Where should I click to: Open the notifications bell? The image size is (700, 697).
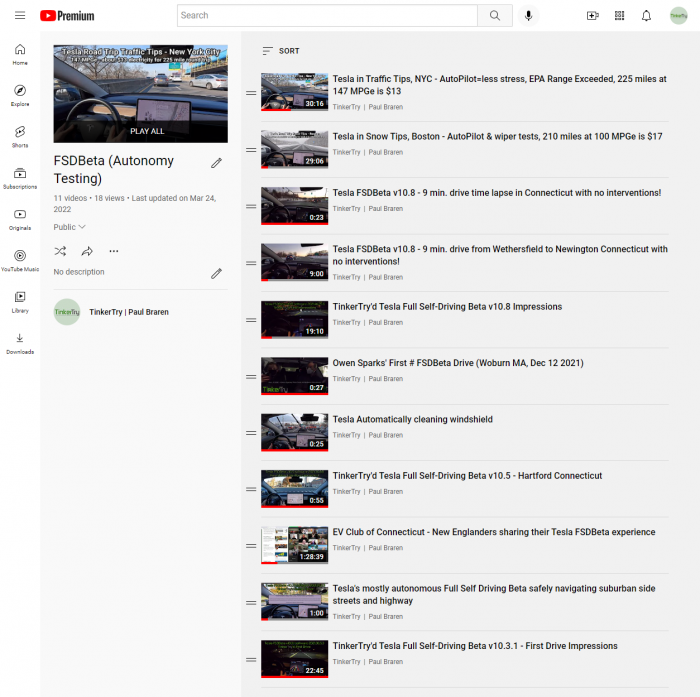point(646,16)
